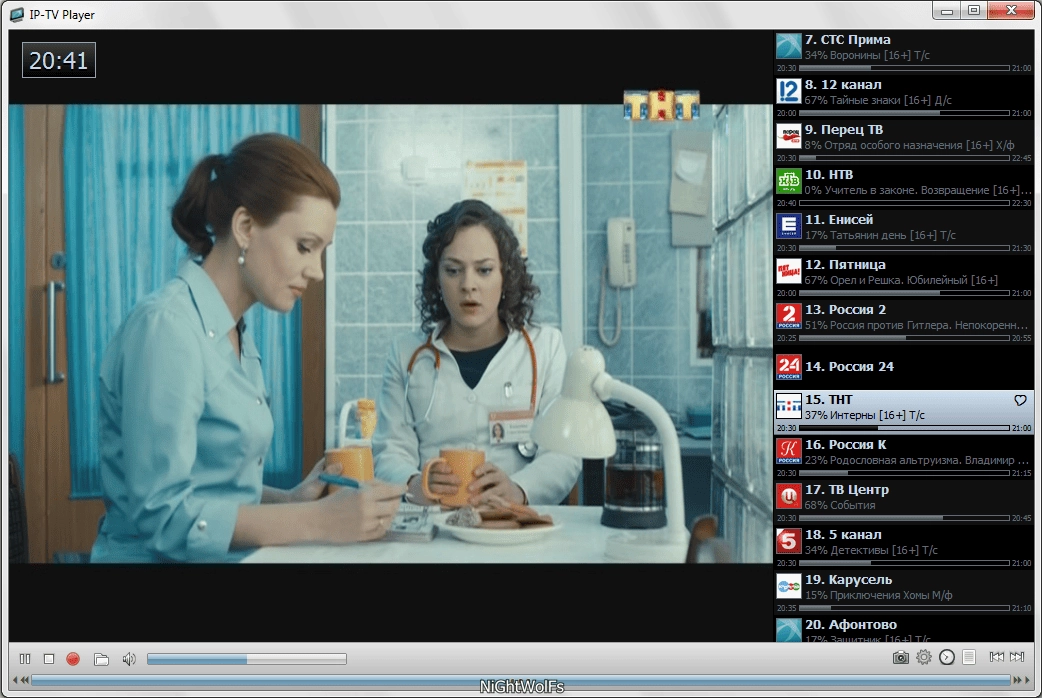Take a screenshot with the camera icon
Image resolution: width=1042 pixels, height=698 pixels.
pos(900,657)
